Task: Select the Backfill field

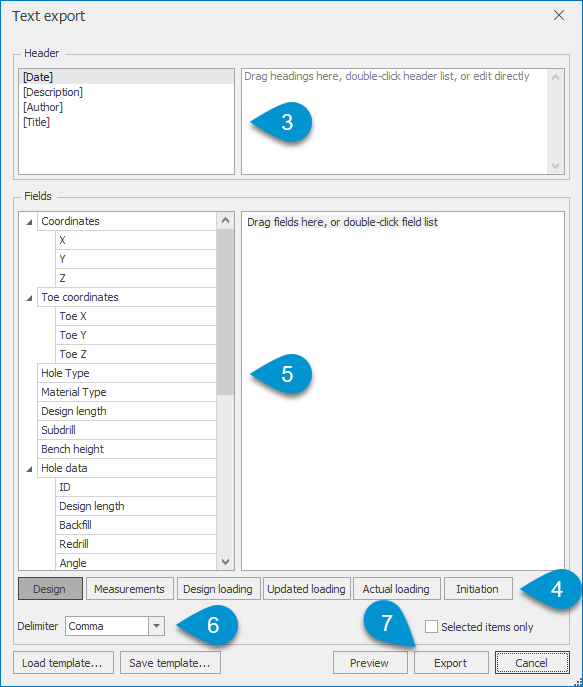Action: click(136, 525)
